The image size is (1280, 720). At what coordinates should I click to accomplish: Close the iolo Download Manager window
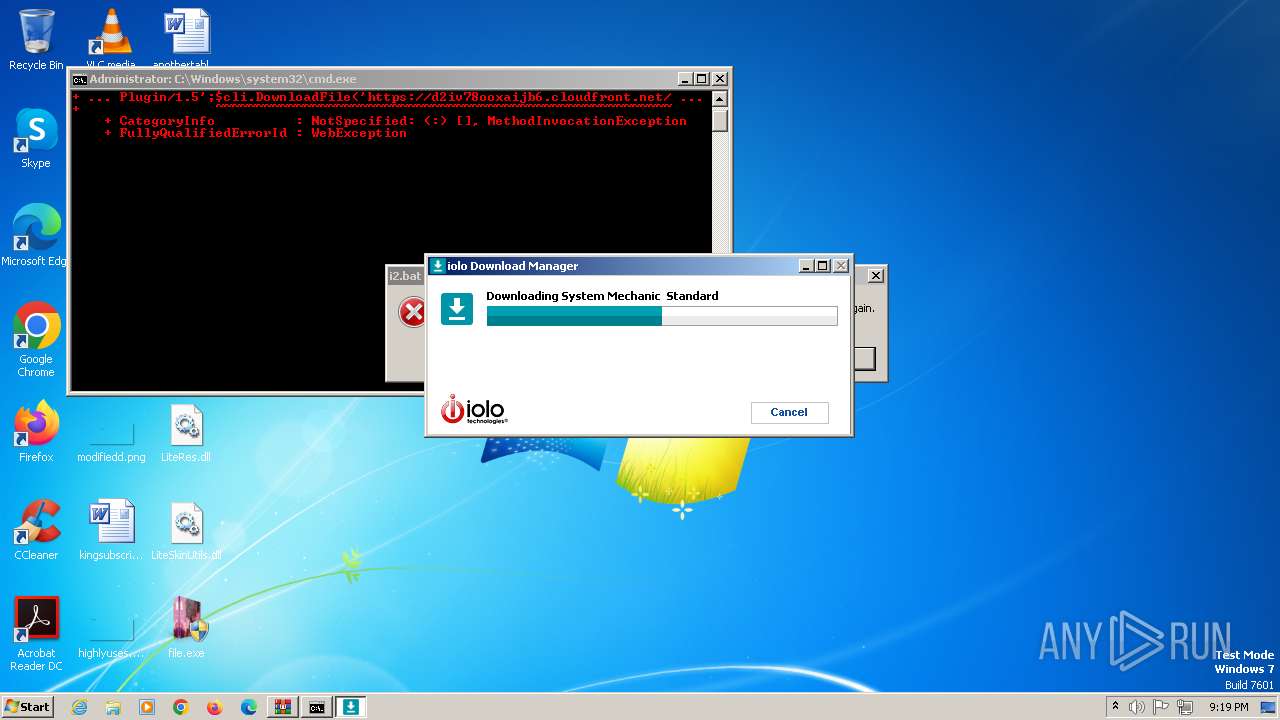840,266
